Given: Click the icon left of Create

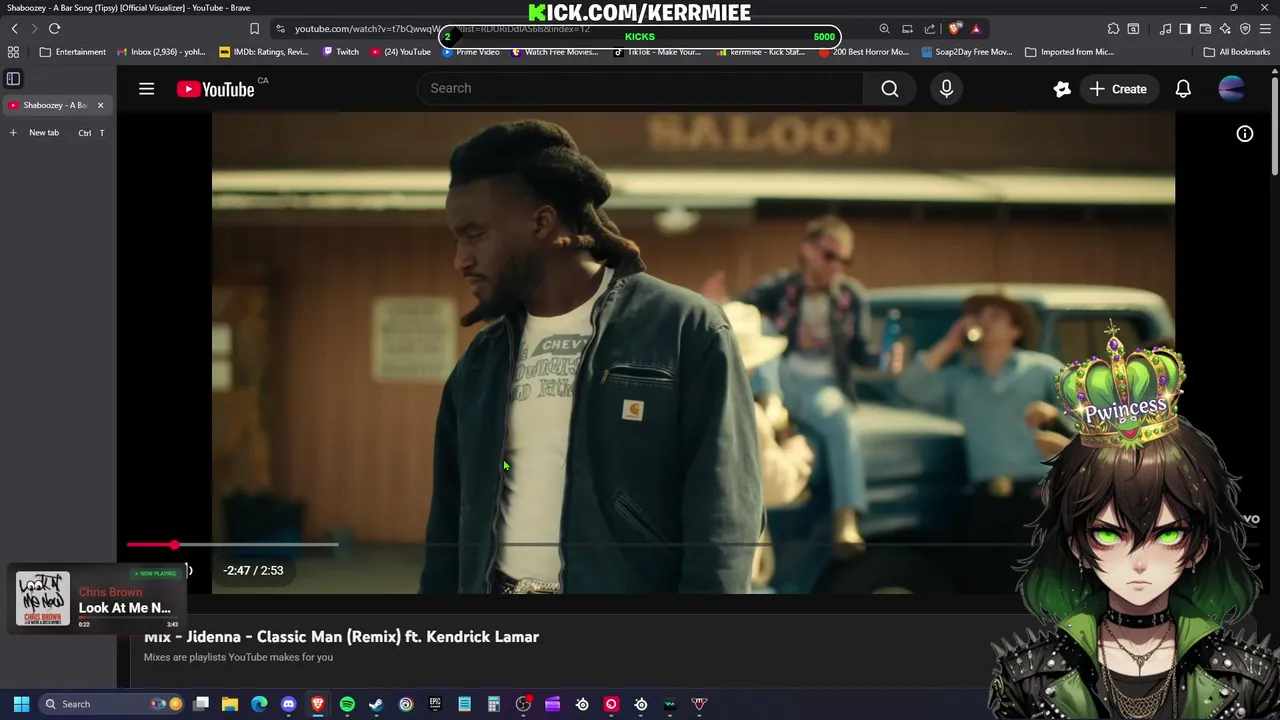Looking at the screenshot, I should coord(1062,89).
